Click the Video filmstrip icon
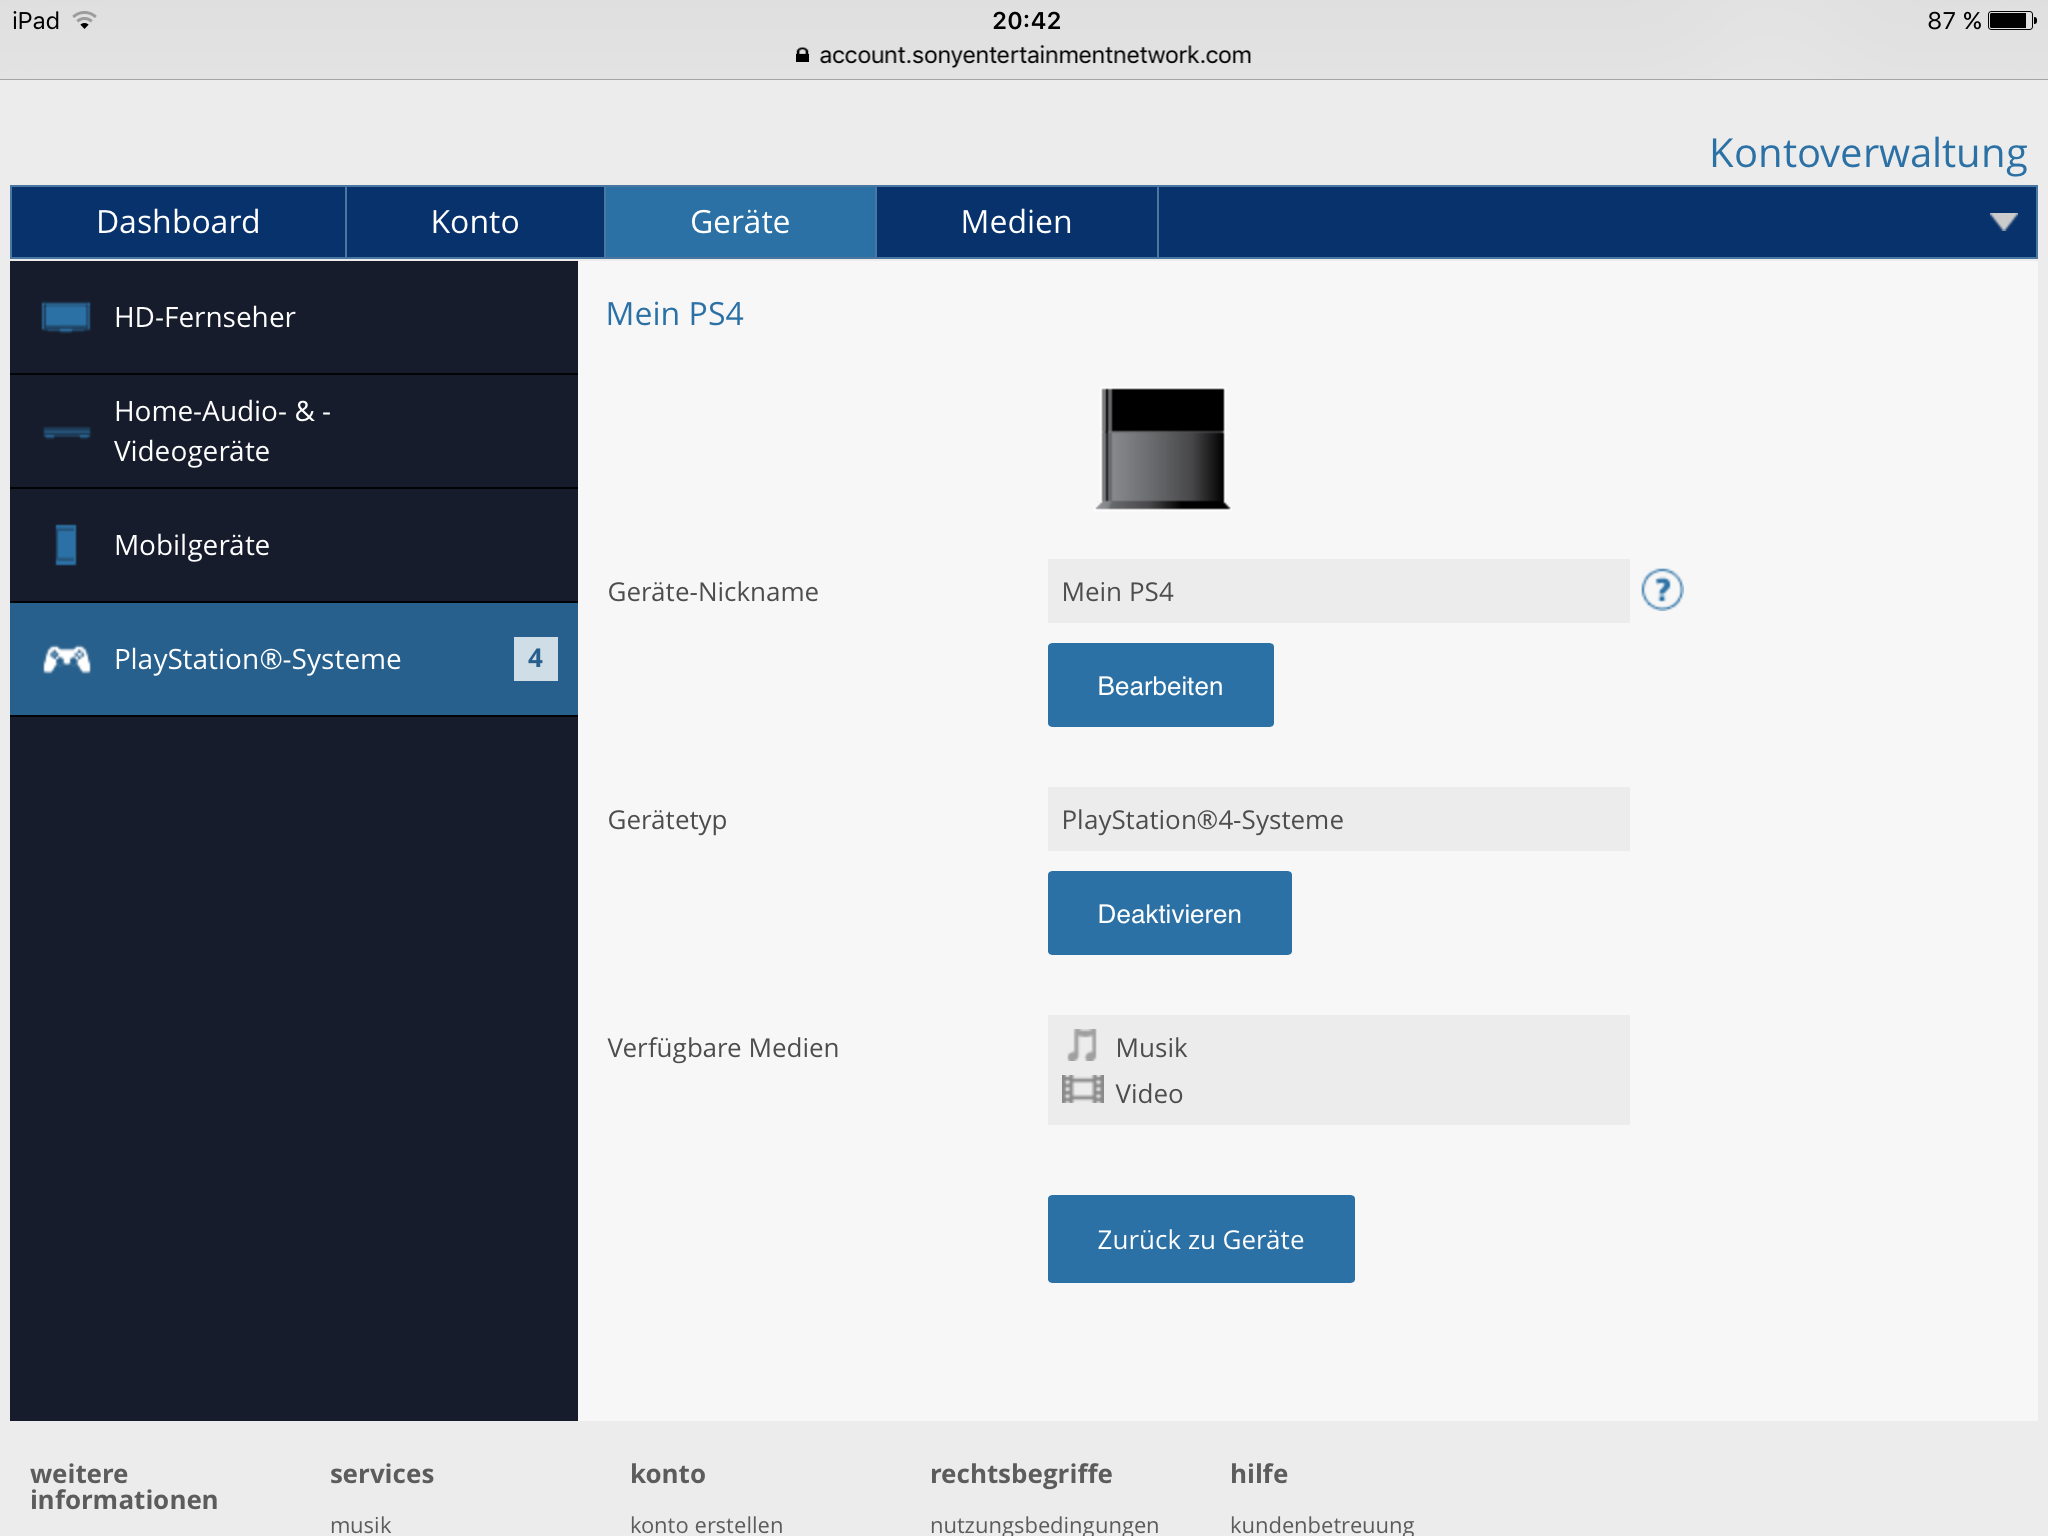 tap(1082, 1090)
